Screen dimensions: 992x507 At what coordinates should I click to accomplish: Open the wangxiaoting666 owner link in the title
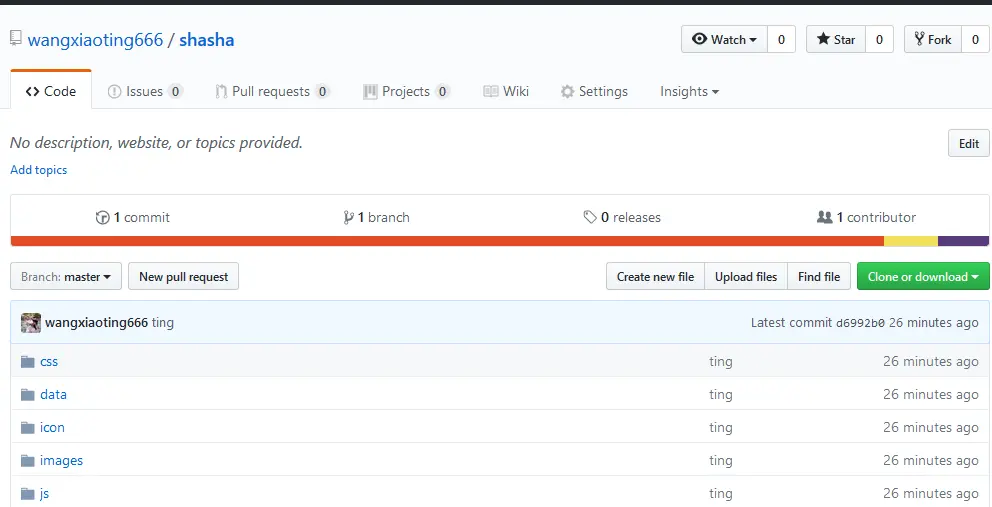click(x=96, y=40)
